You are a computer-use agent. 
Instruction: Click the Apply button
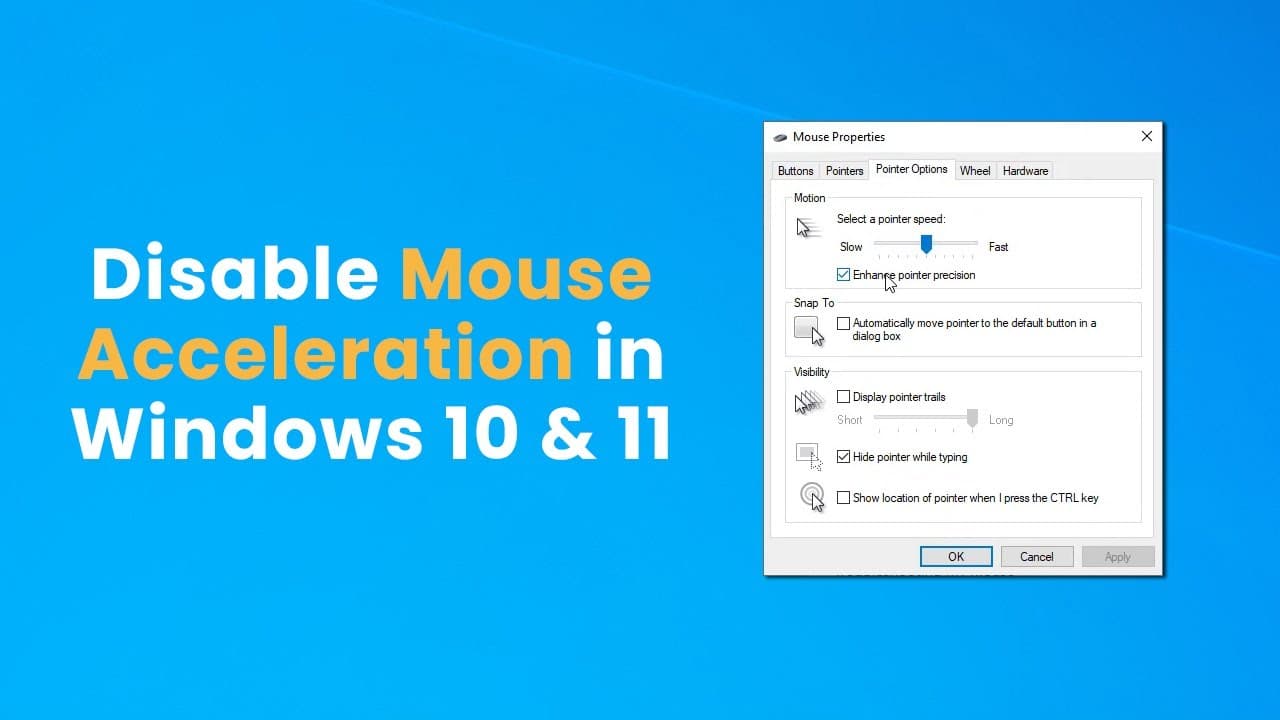point(1118,557)
